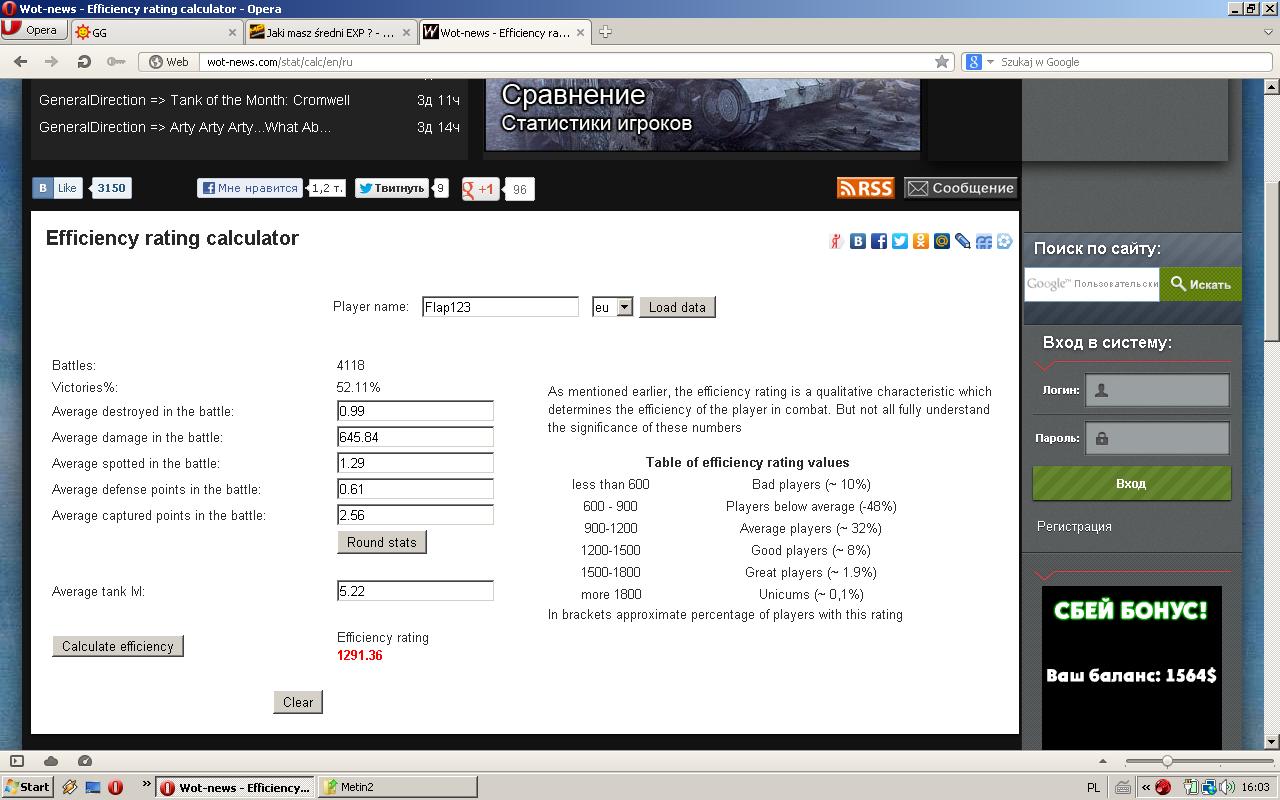Viewport: 1280px width, 800px height.
Task: Click Искать site search button
Action: pyautogui.click(x=1200, y=284)
